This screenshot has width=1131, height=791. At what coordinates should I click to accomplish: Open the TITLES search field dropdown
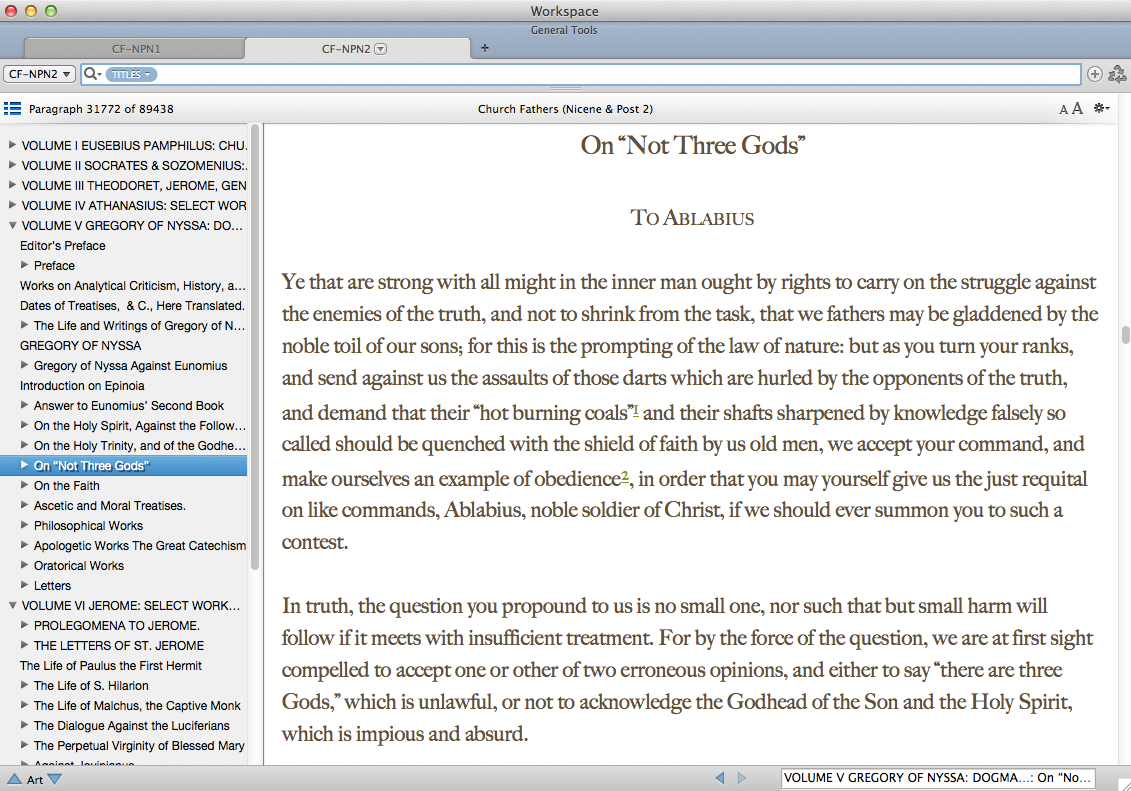131,74
